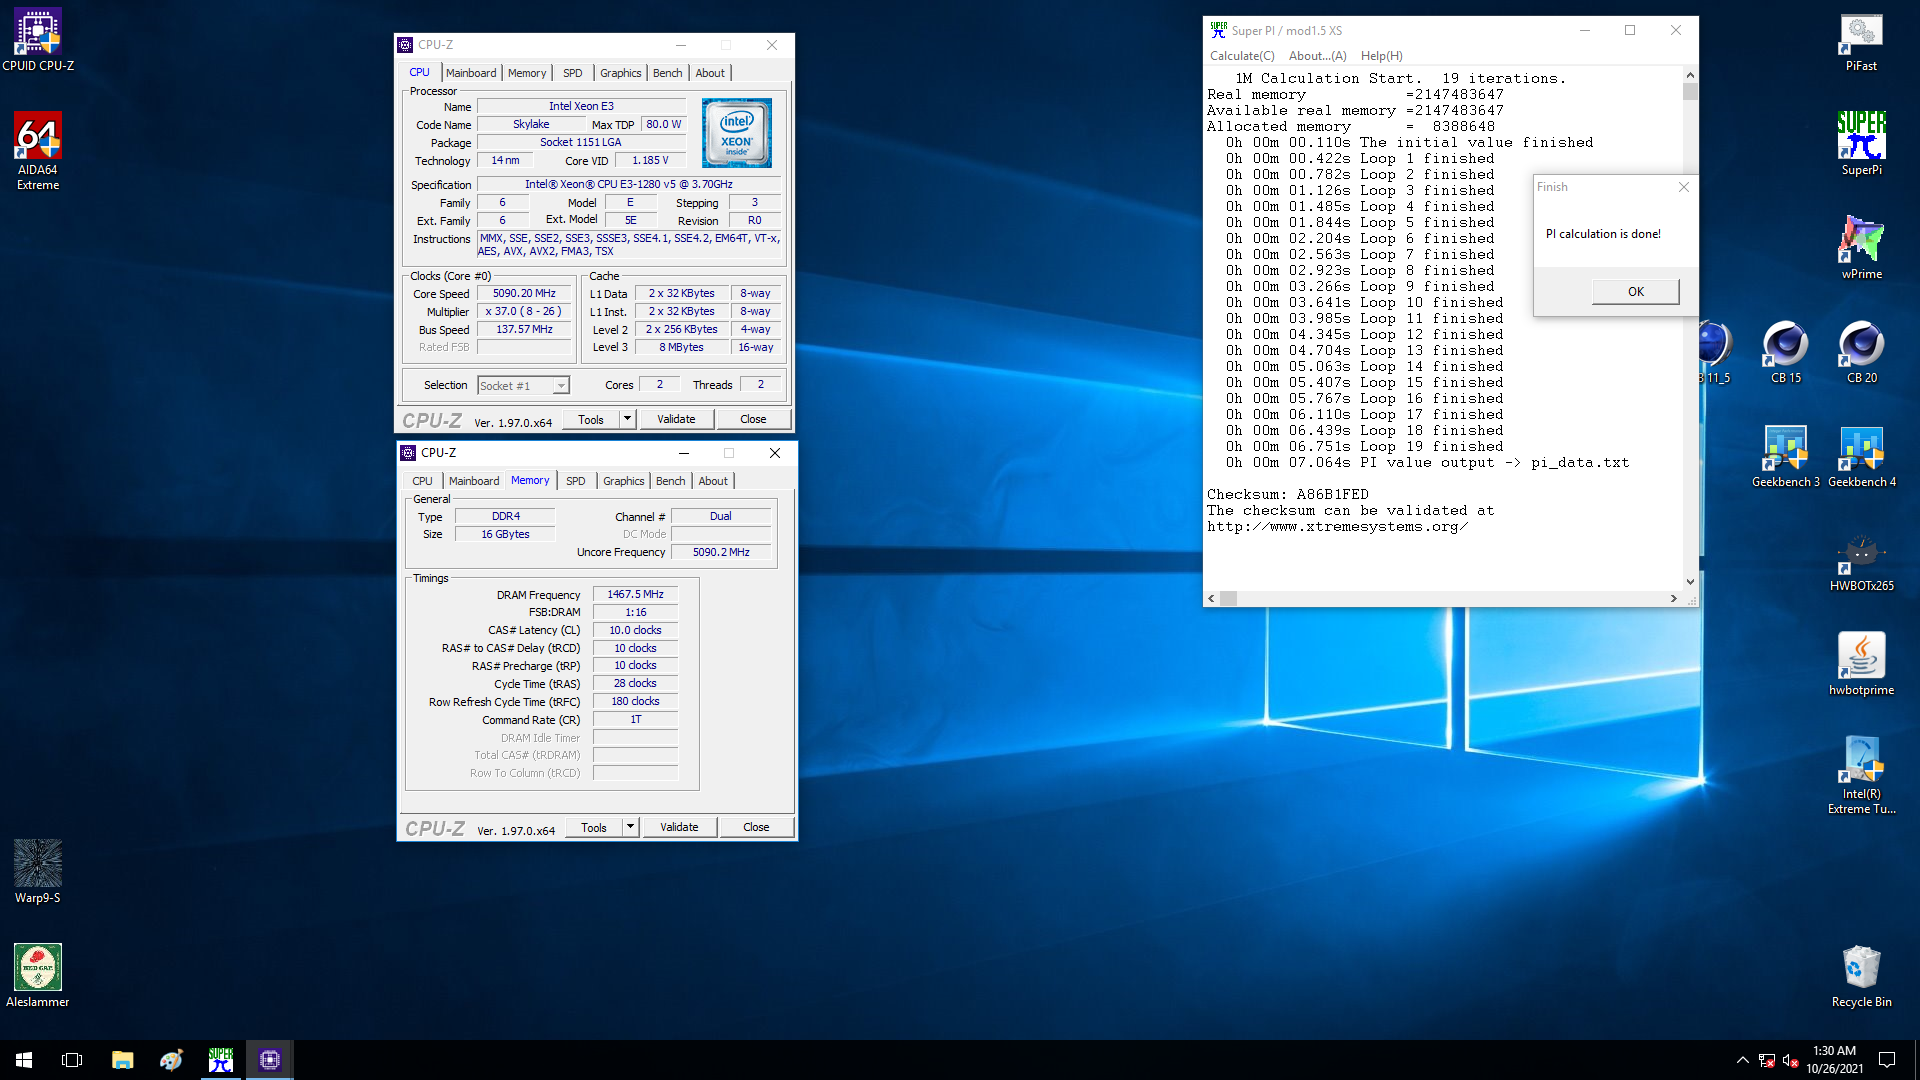Launch the SuperPi desktop shortcut

[x=1861, y=144]
